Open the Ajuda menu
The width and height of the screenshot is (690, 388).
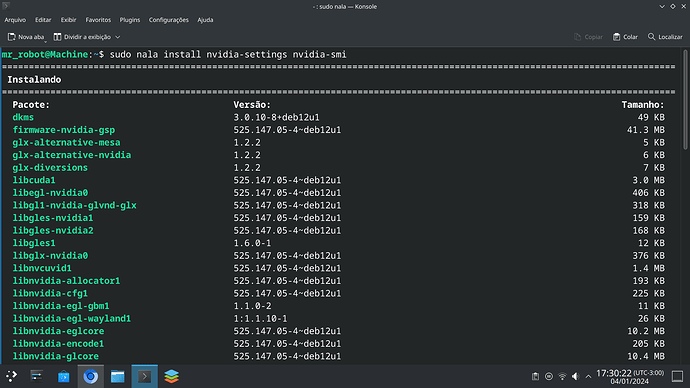tap(205, 20)
